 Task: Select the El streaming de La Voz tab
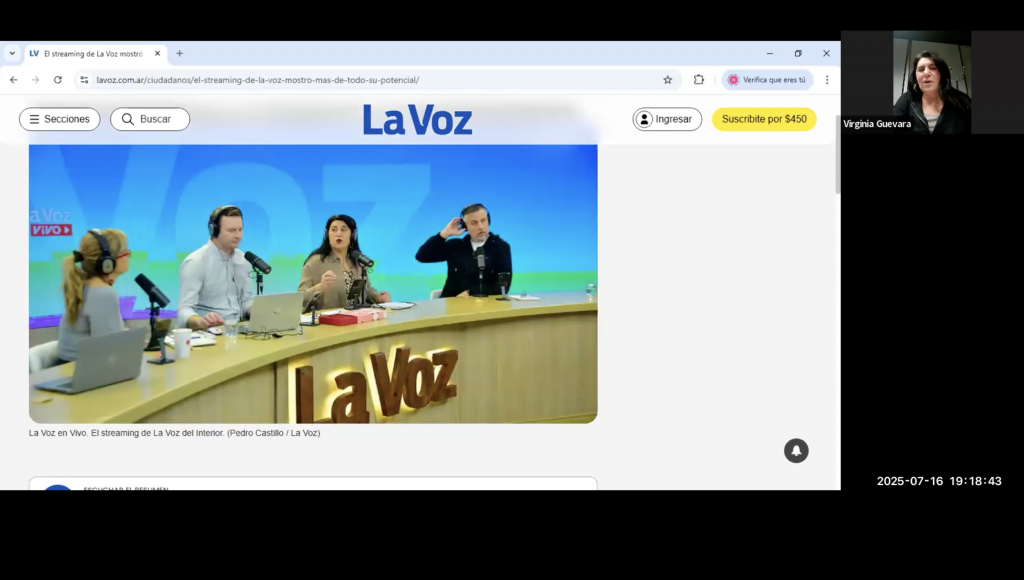90,54
